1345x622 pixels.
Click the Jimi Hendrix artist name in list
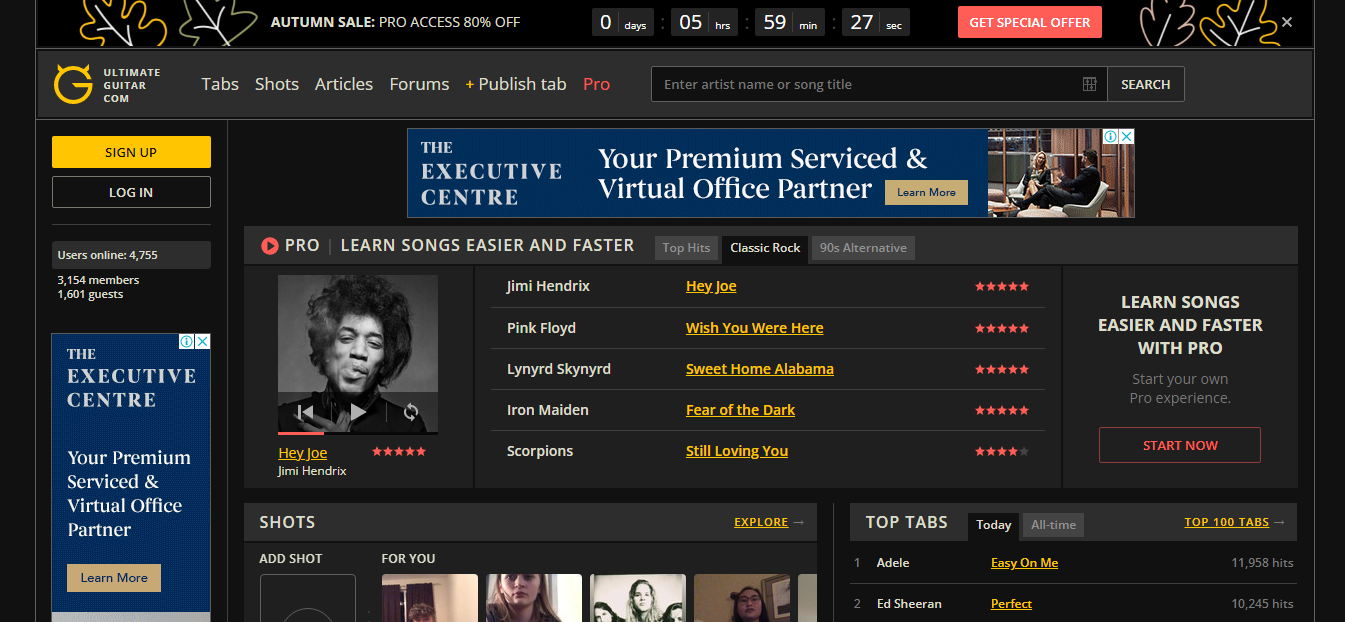548,286
